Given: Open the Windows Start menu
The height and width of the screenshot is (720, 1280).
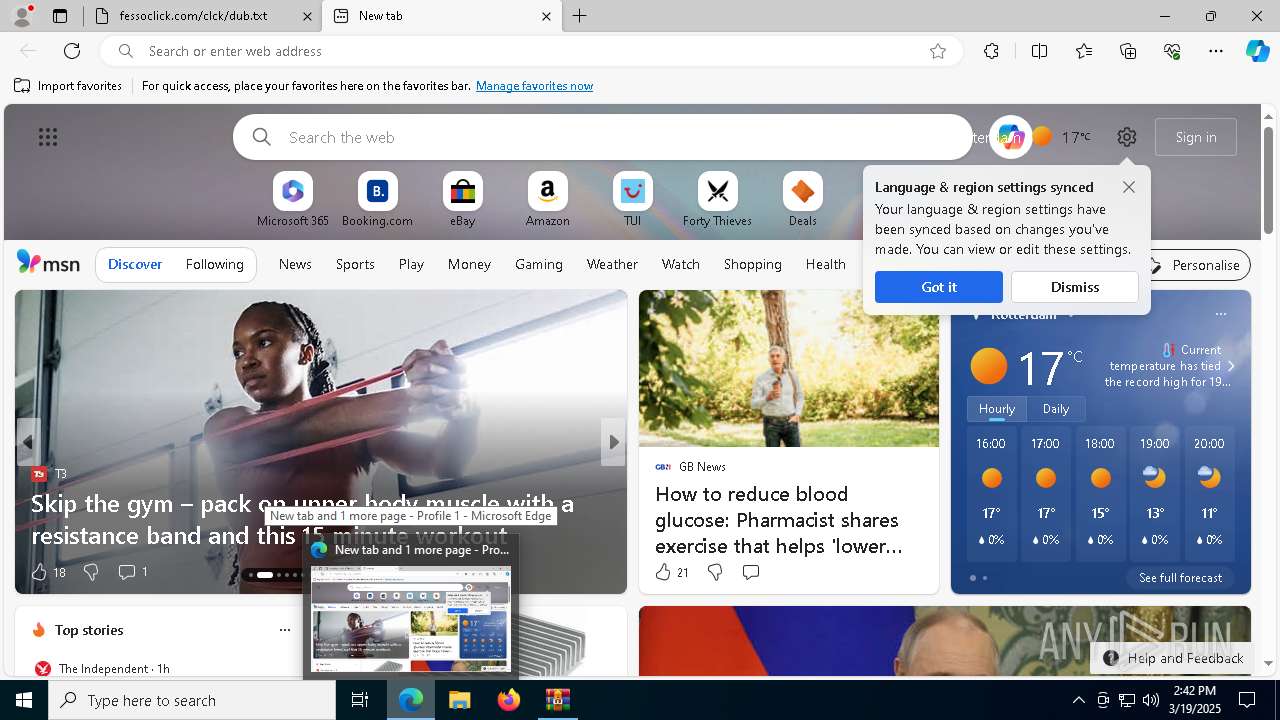Looking at the screenshot, I should [x=24, y=700].
